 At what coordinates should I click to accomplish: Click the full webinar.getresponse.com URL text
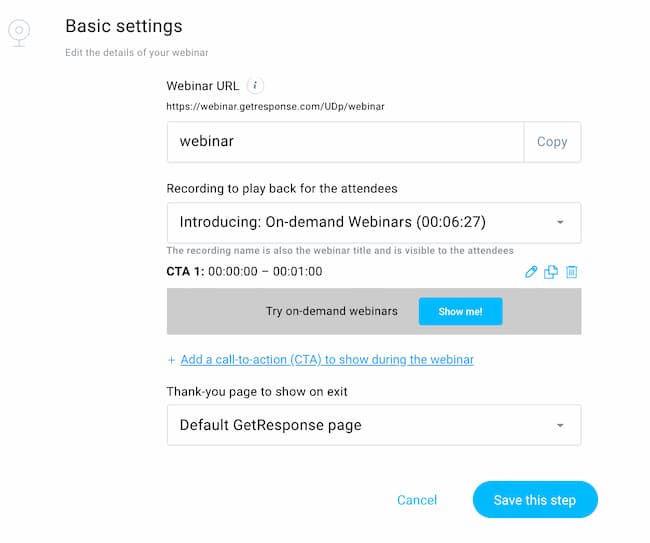point(275,106)
